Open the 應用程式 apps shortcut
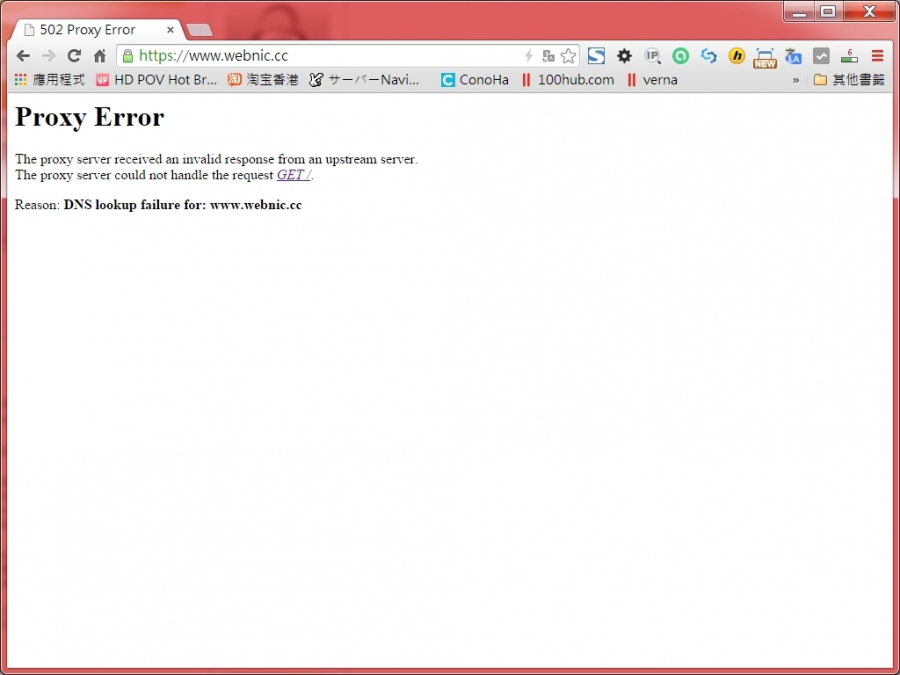Screen dimensions: 900x675 click(50, 80)
